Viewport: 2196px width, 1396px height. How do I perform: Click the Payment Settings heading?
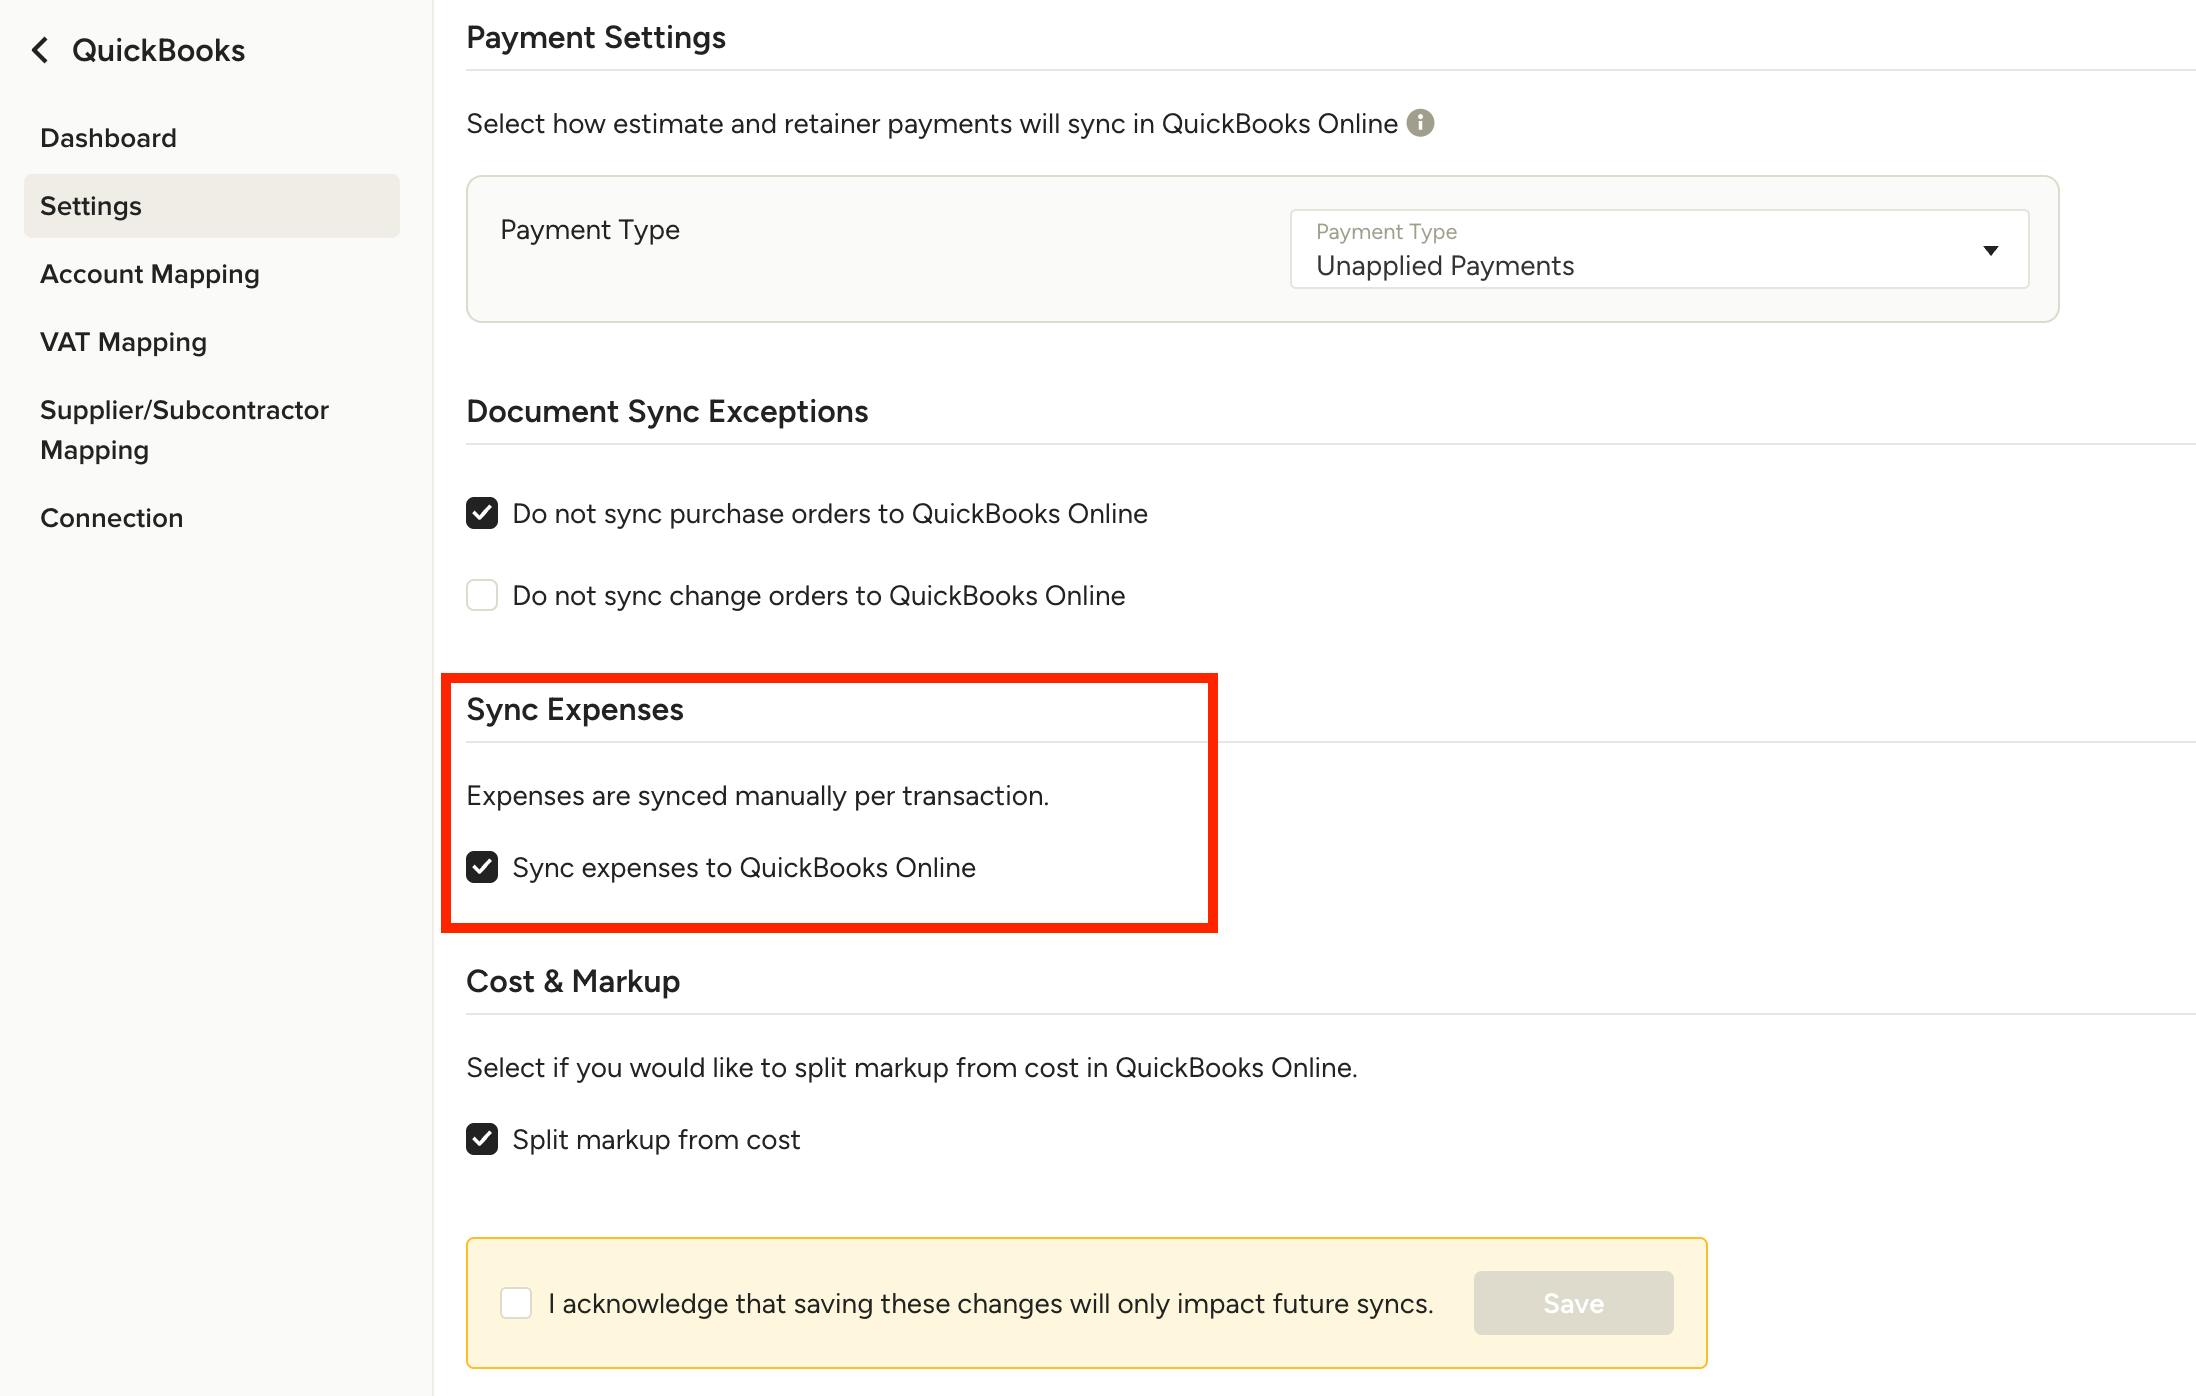[x=596, y=38]
